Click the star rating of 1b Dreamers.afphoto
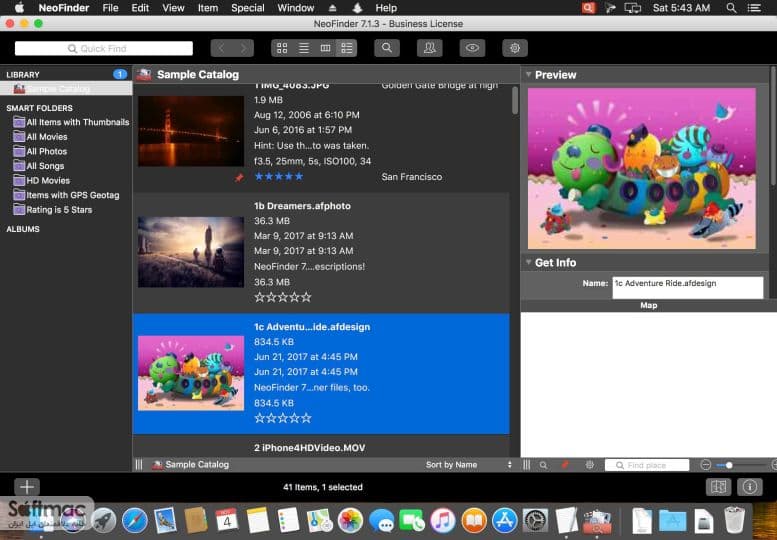Viewport: 777px width, 540px height. (283, 297)
